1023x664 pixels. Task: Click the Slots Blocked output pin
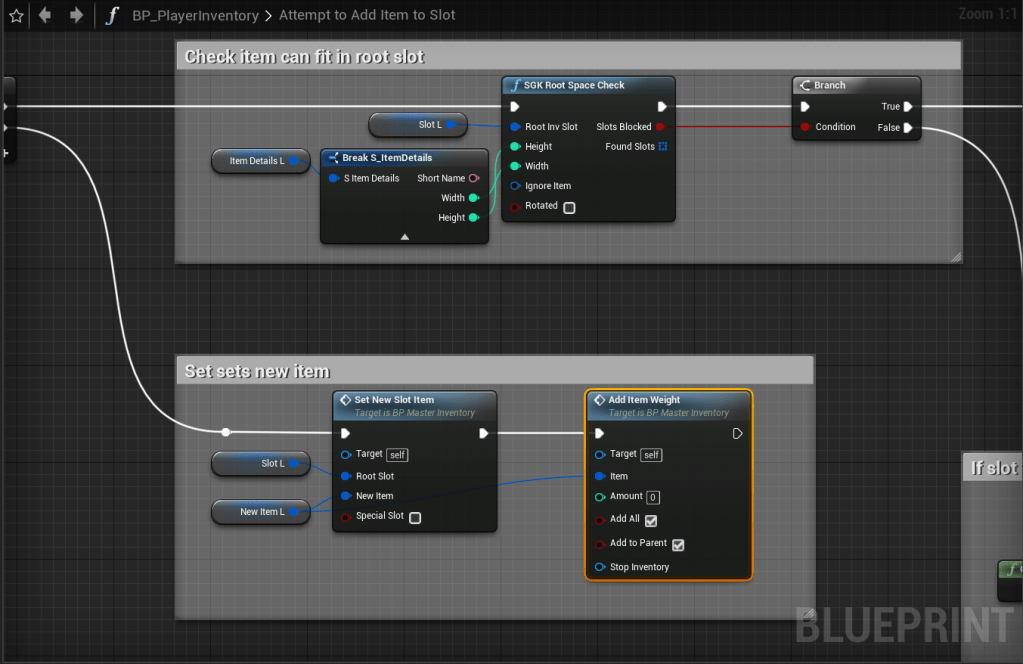[x=660, y=127]
